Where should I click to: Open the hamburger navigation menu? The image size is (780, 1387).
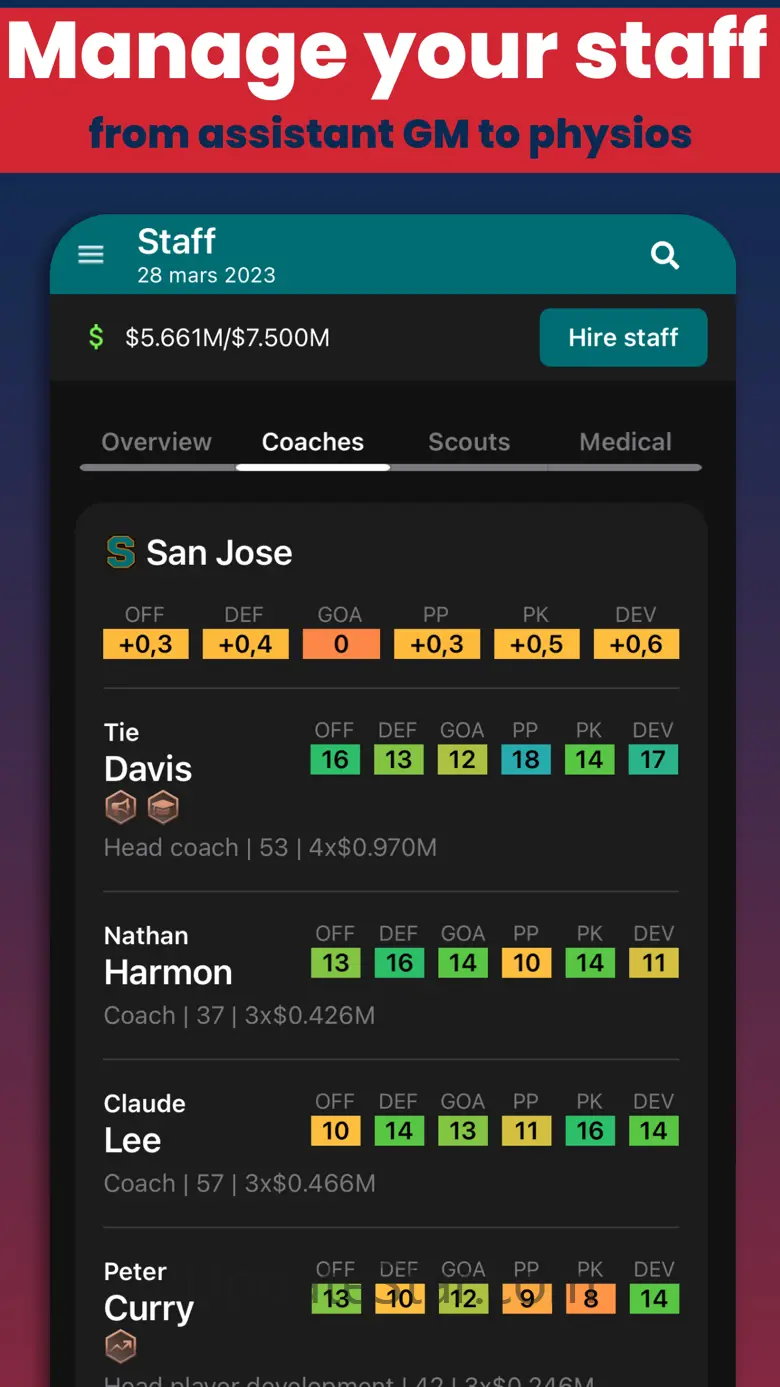(x=91, y=255)
